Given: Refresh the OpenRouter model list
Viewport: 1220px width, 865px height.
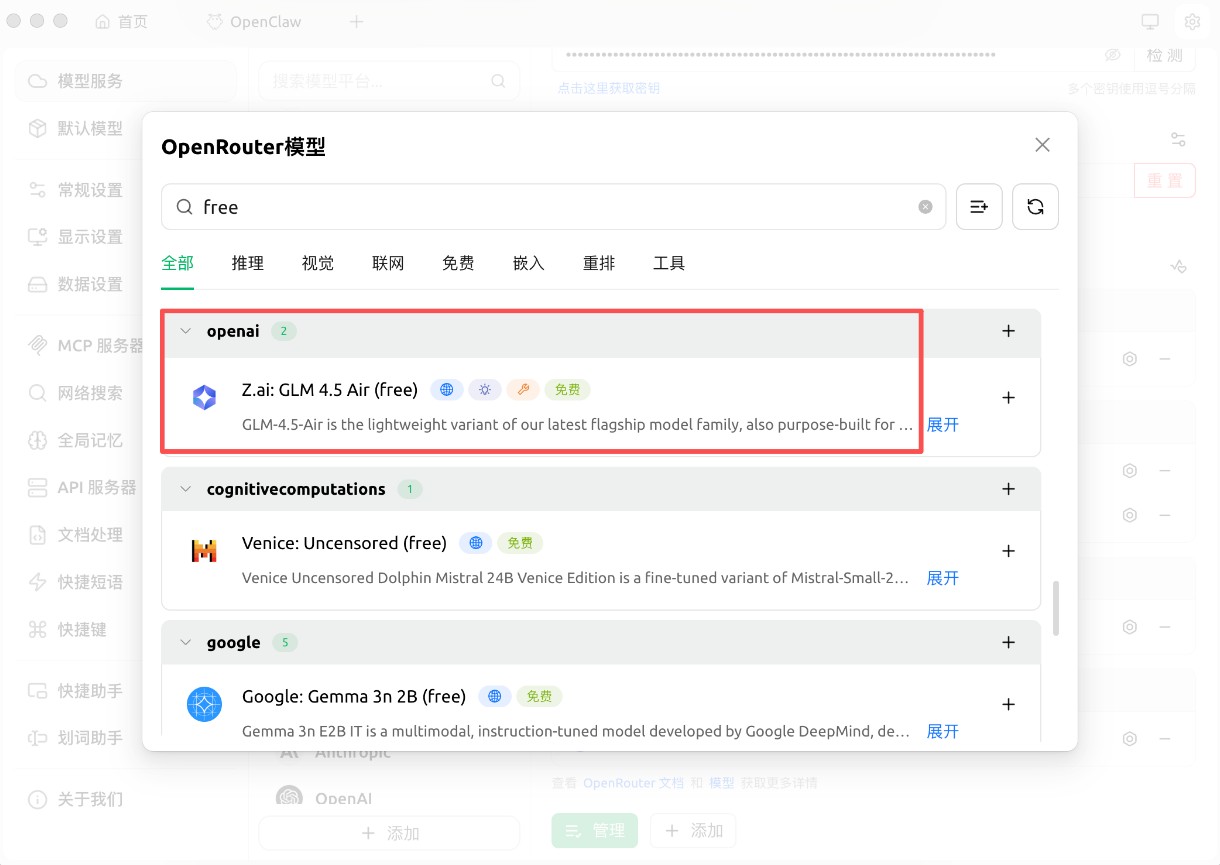Looking at the screenshot, I should click(1035, 206).
